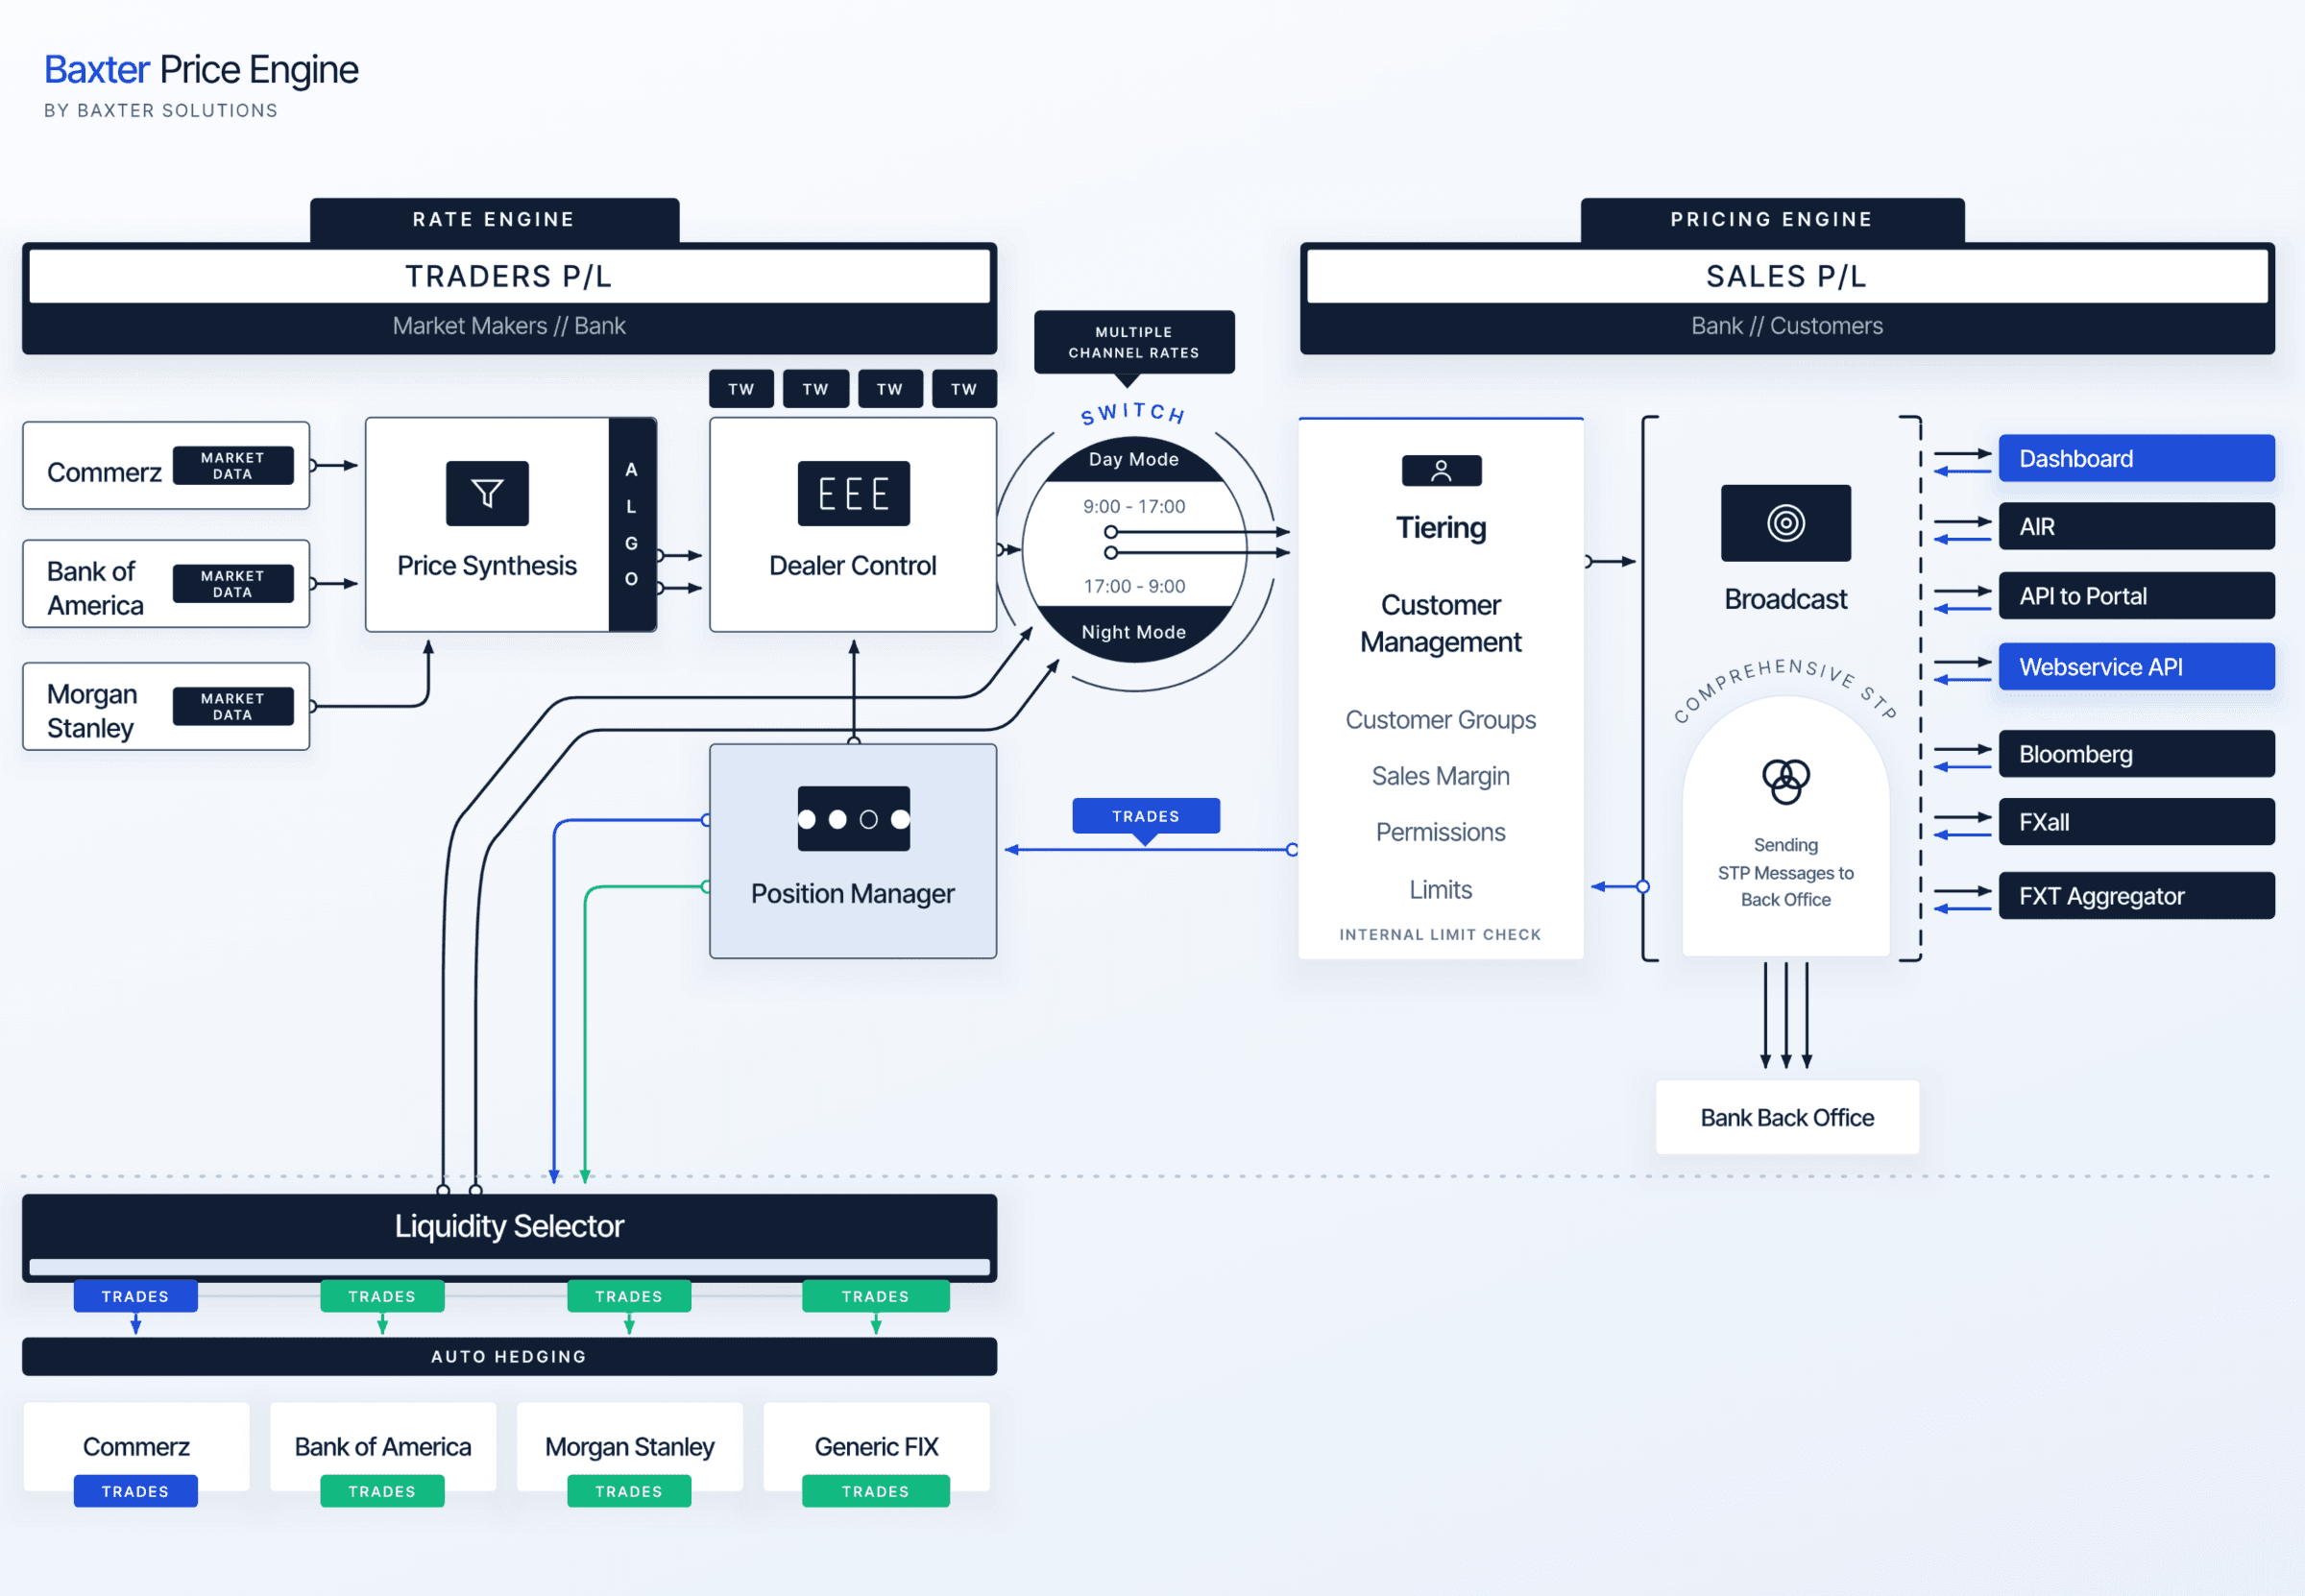Screen dimensions: 2305x1596
Task: Click the 17:00 - 9:00 time text
Action: 1134,587
